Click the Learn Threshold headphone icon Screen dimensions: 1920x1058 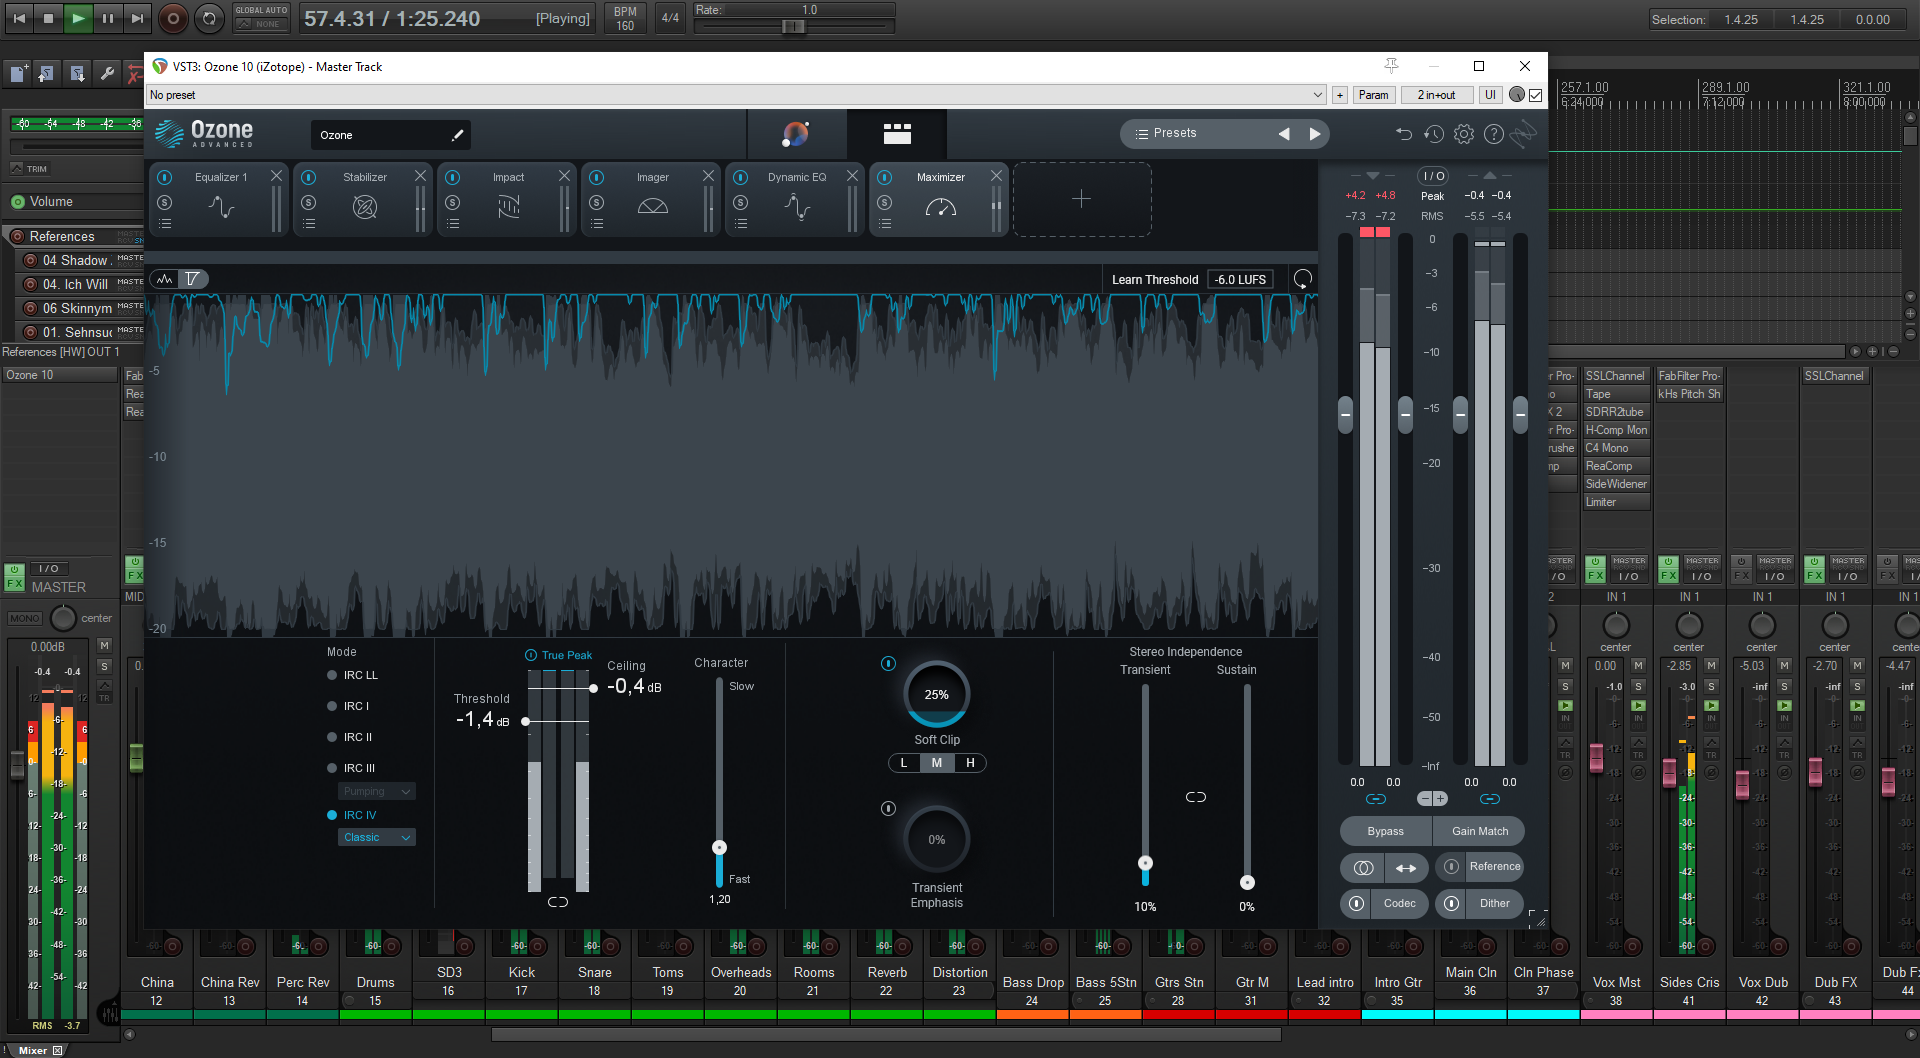point(1303,280)
